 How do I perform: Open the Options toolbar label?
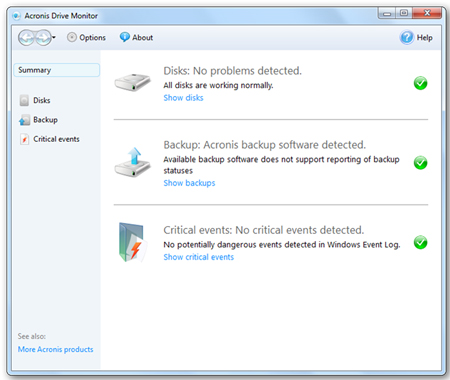pos(92,38)
